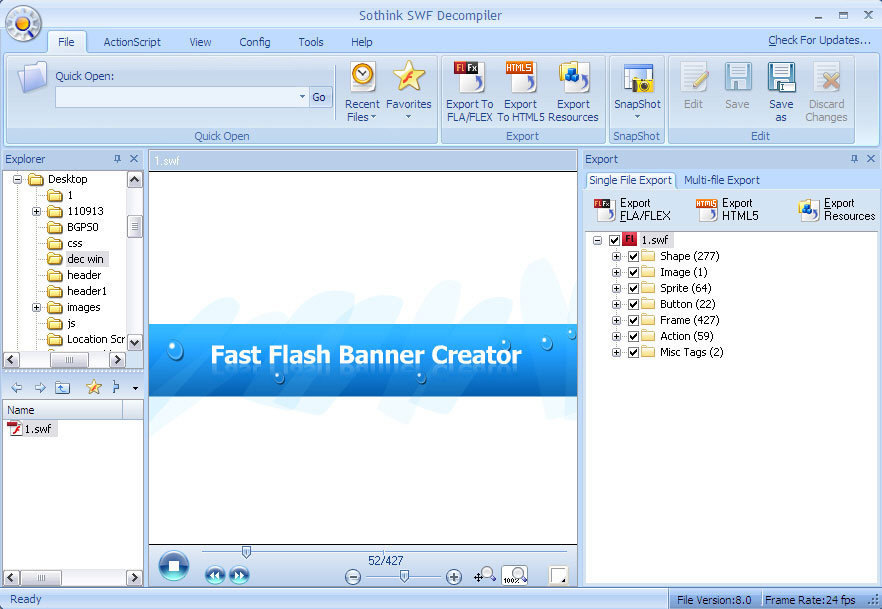Switch to Multi-file Export tab
882x609 pixels.
click(x=722, y=180)
